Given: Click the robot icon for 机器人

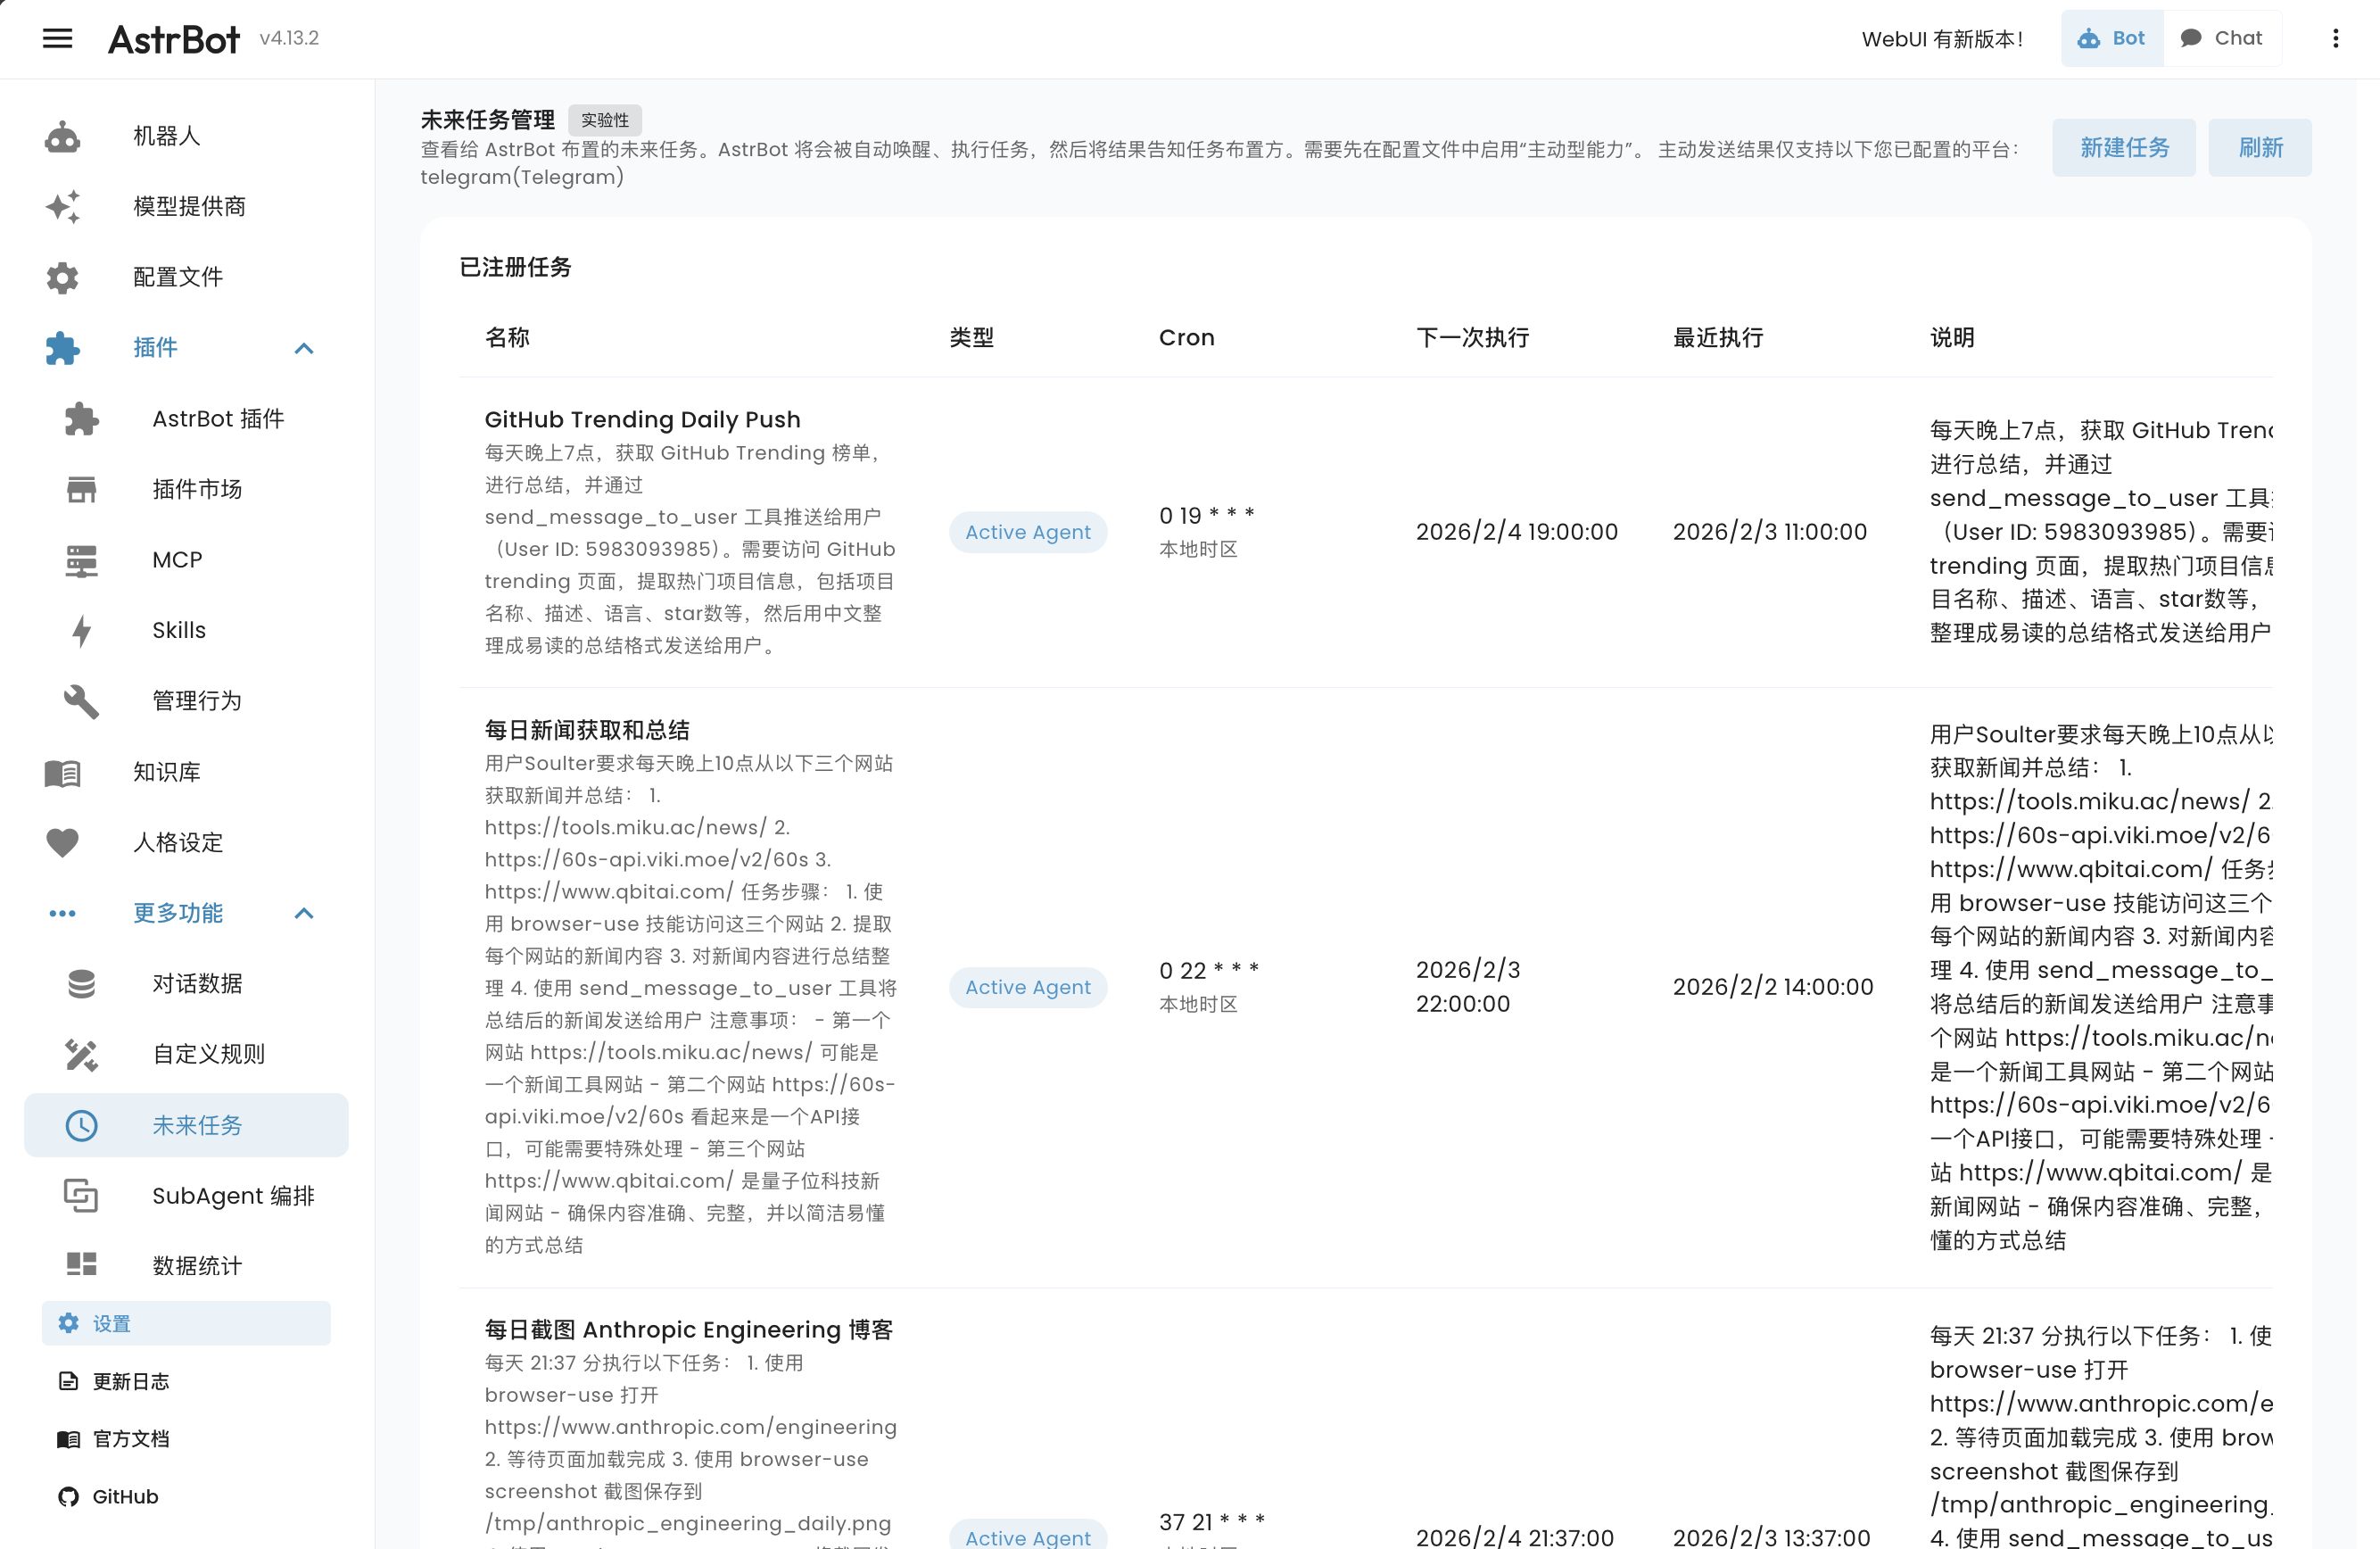Looking at the screenshot, I should pos(62,136).
